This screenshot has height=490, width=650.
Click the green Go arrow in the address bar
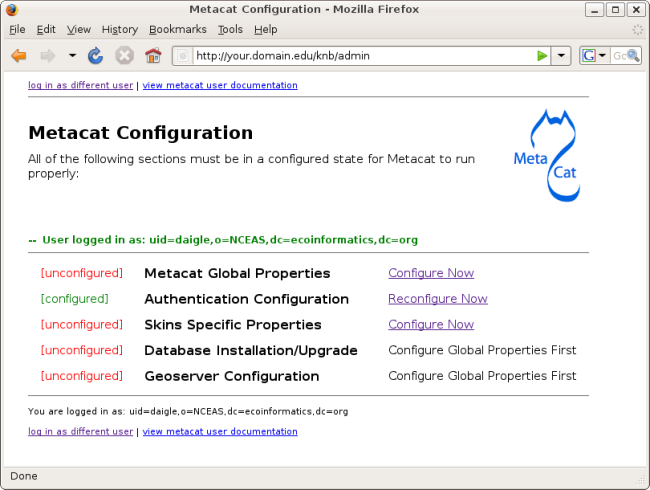[542, 56]
